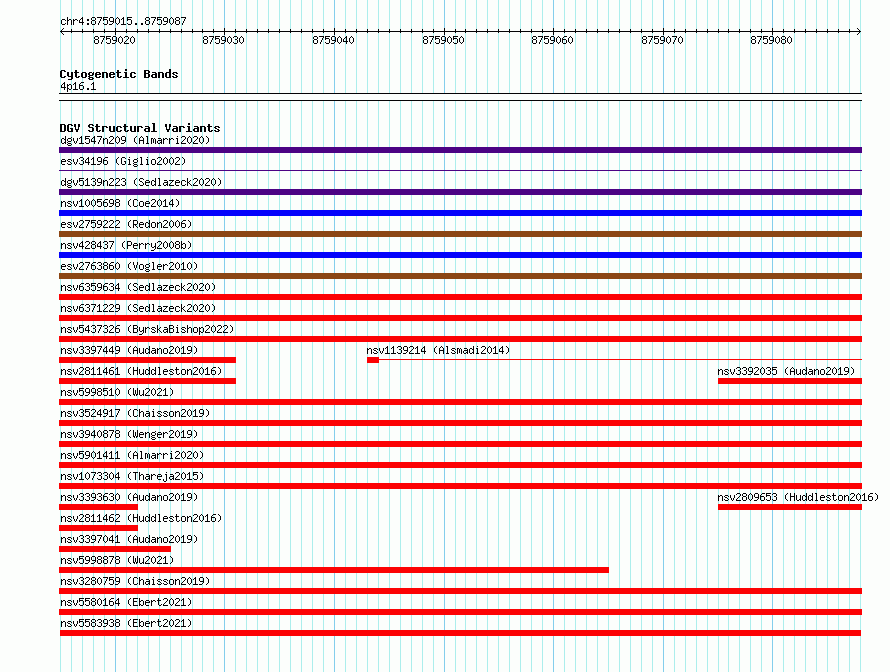Screen dimensions: 890x672
Task: Open the esv34196 (Giglio2002) variant label
Action: (123, 161)
